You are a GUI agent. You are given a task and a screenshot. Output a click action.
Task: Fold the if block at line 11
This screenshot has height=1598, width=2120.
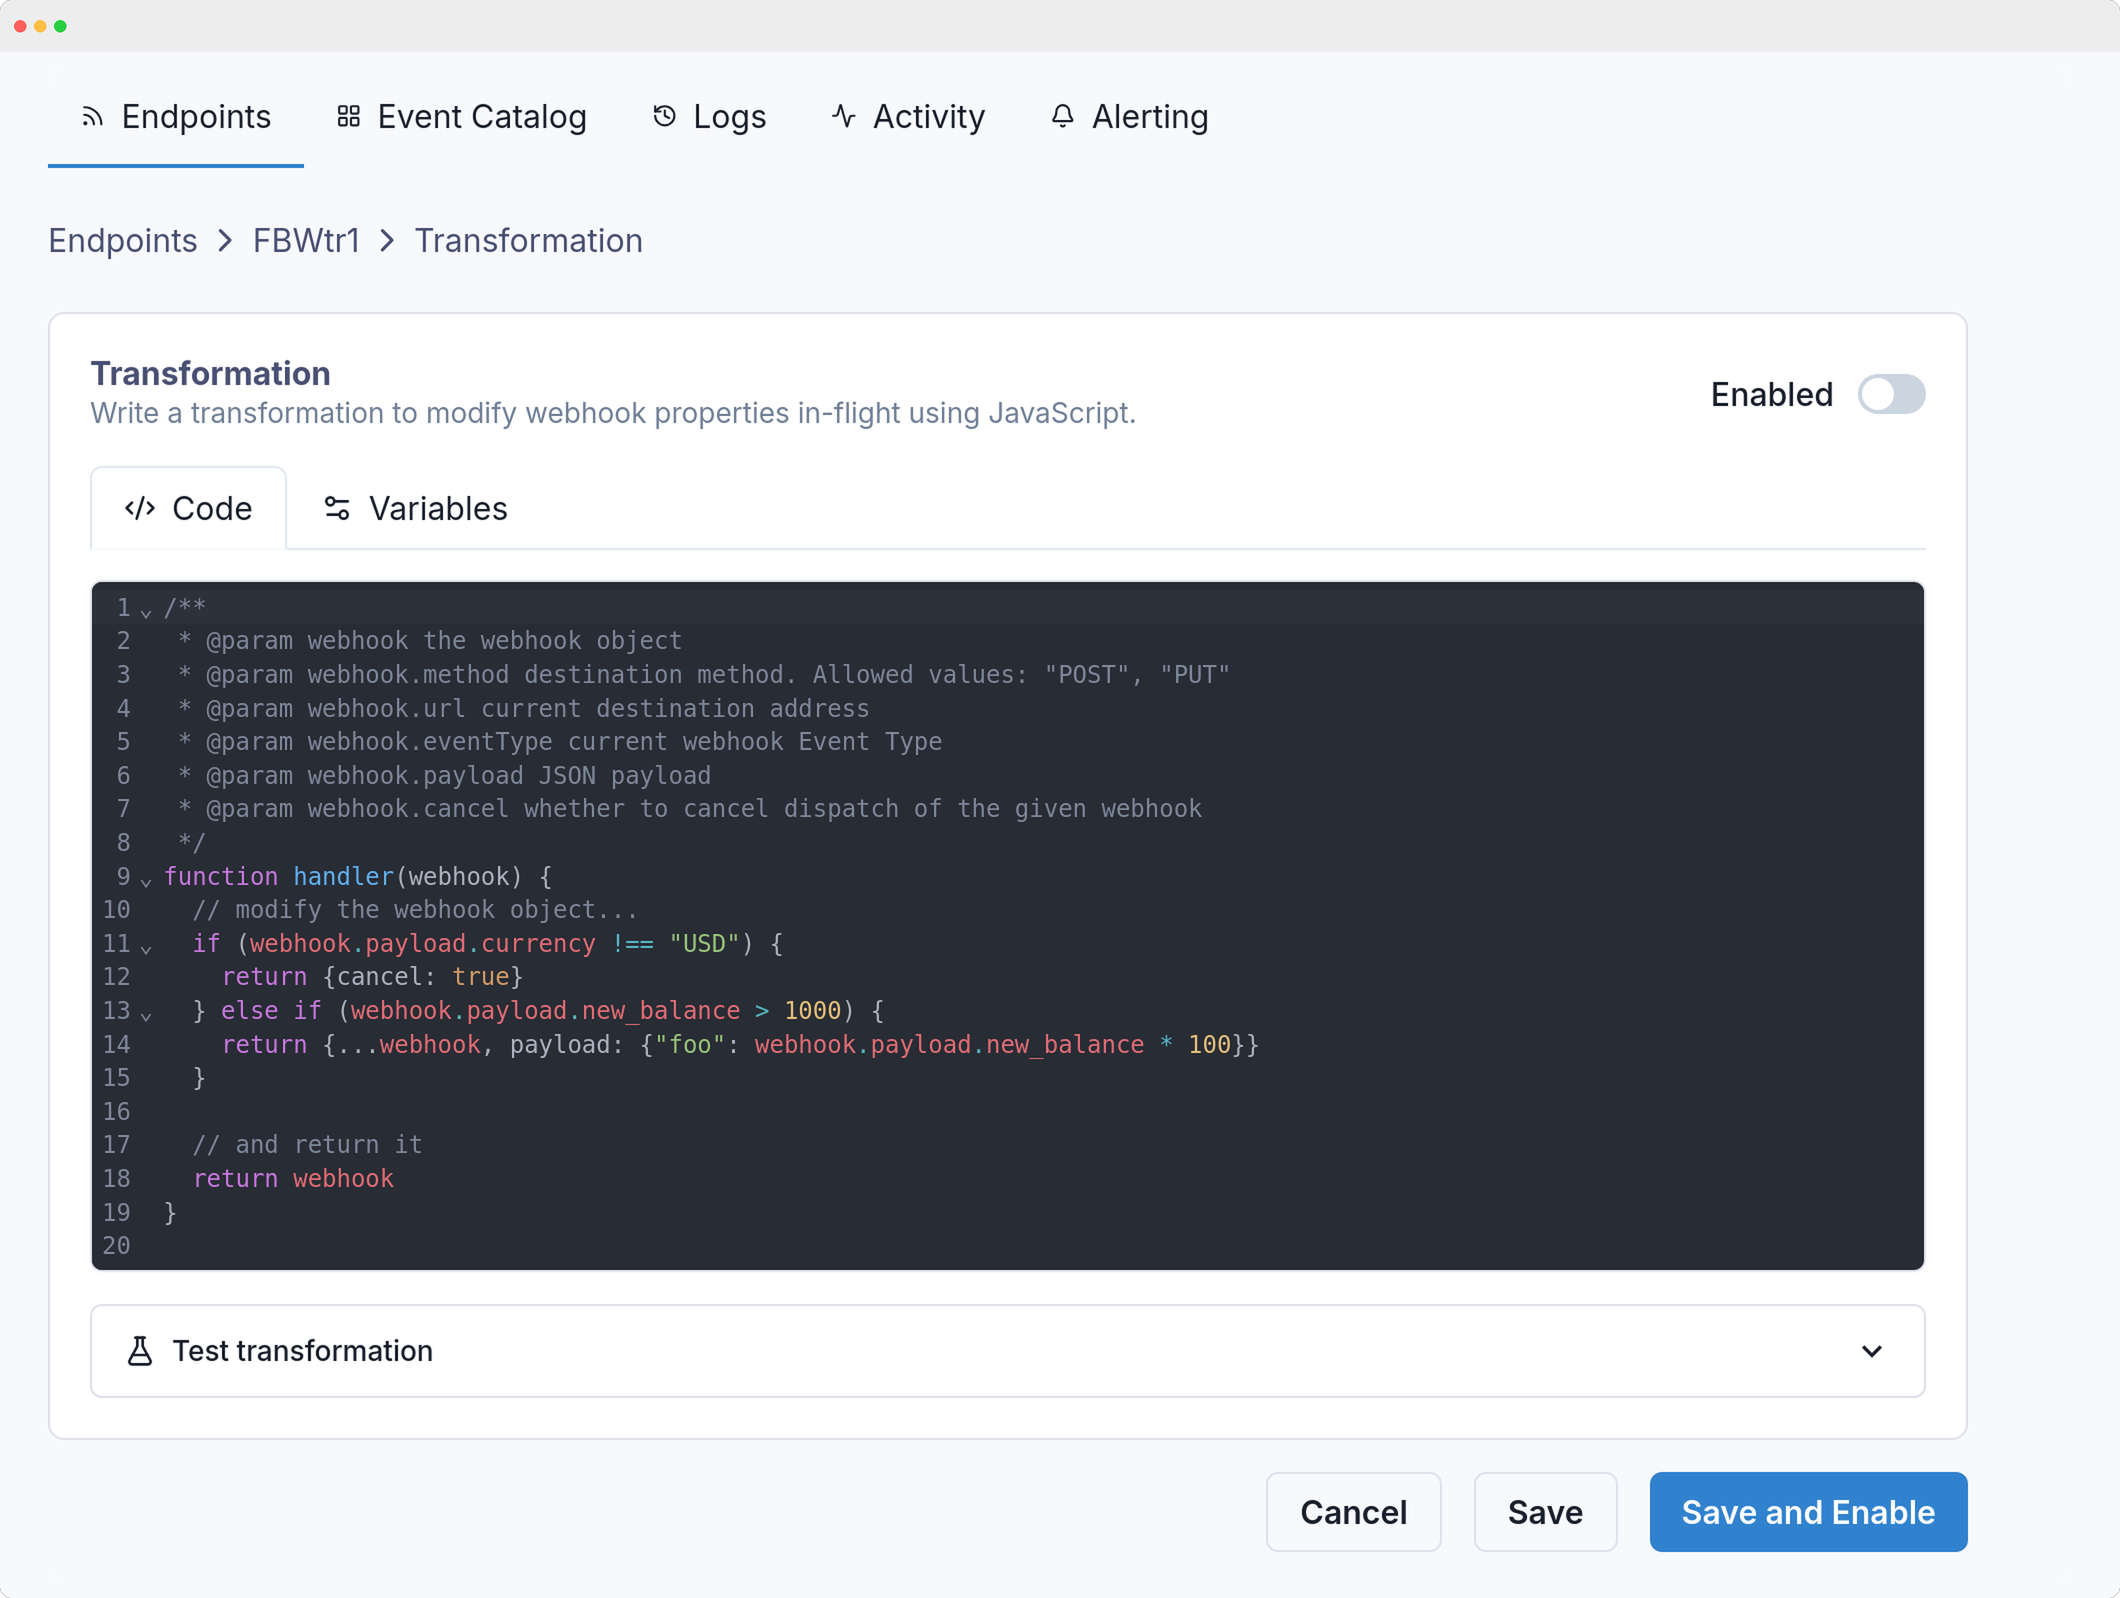point(146,947)
